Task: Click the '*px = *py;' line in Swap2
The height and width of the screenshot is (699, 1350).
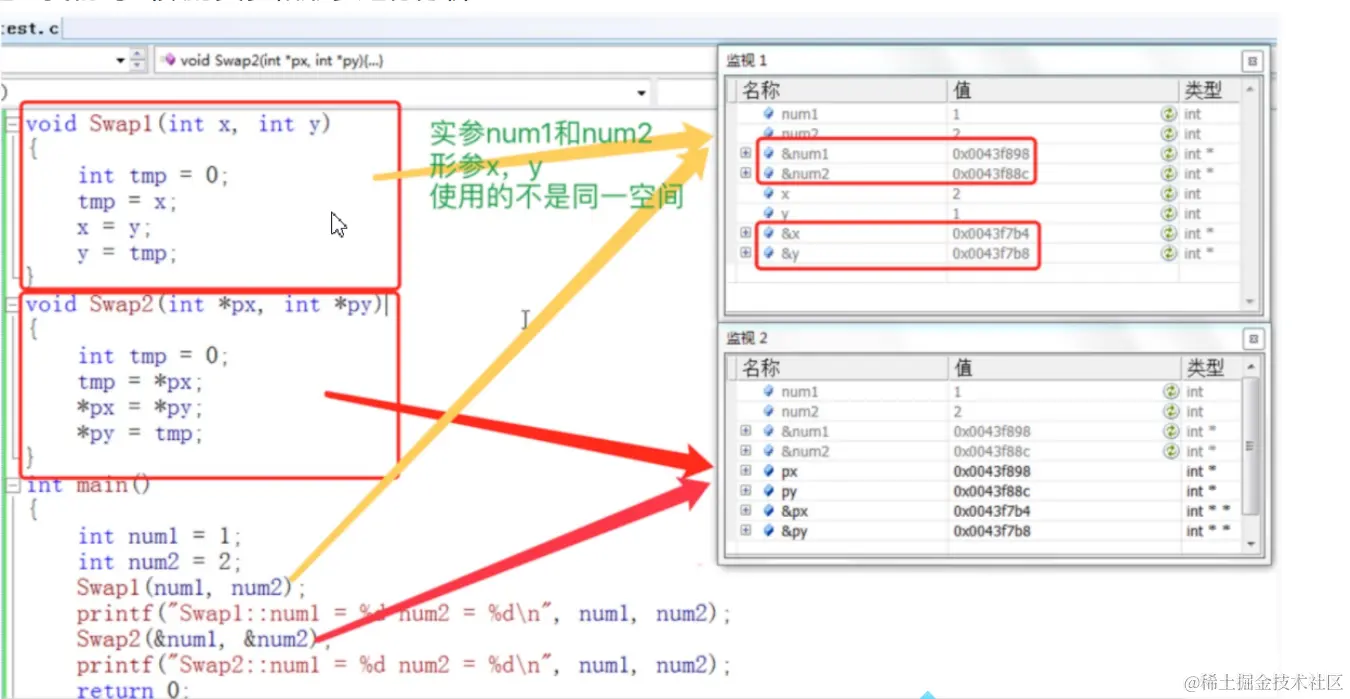Action: [x=140, y=408]
